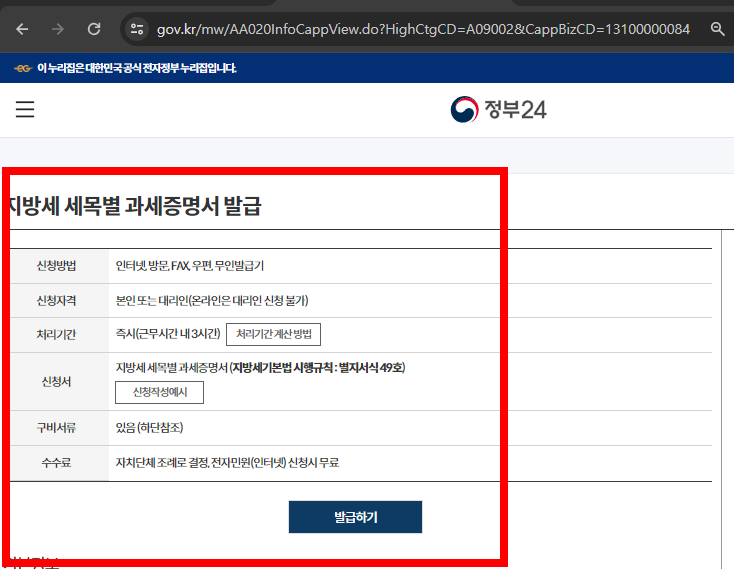Go back with the browser back arrow
The height and width of the screenshot is (569, 734).
pos(22,29)
